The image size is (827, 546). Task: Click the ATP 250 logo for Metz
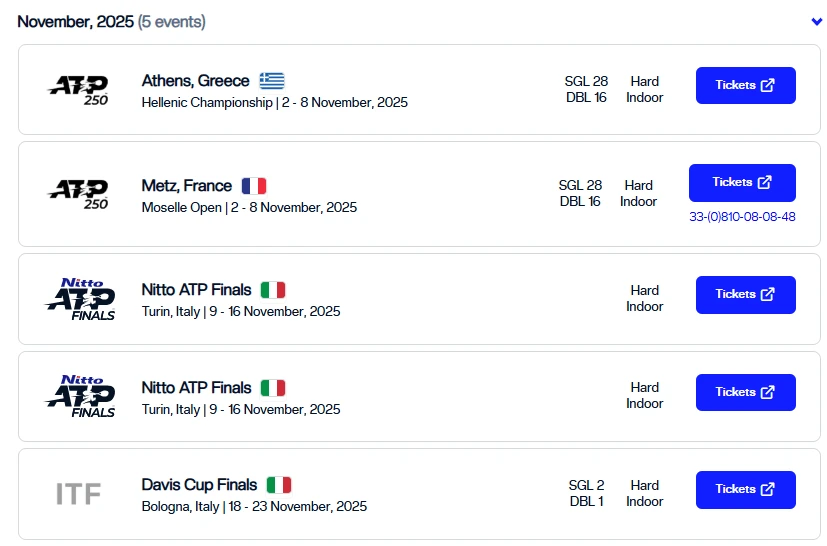pos(79,194)
